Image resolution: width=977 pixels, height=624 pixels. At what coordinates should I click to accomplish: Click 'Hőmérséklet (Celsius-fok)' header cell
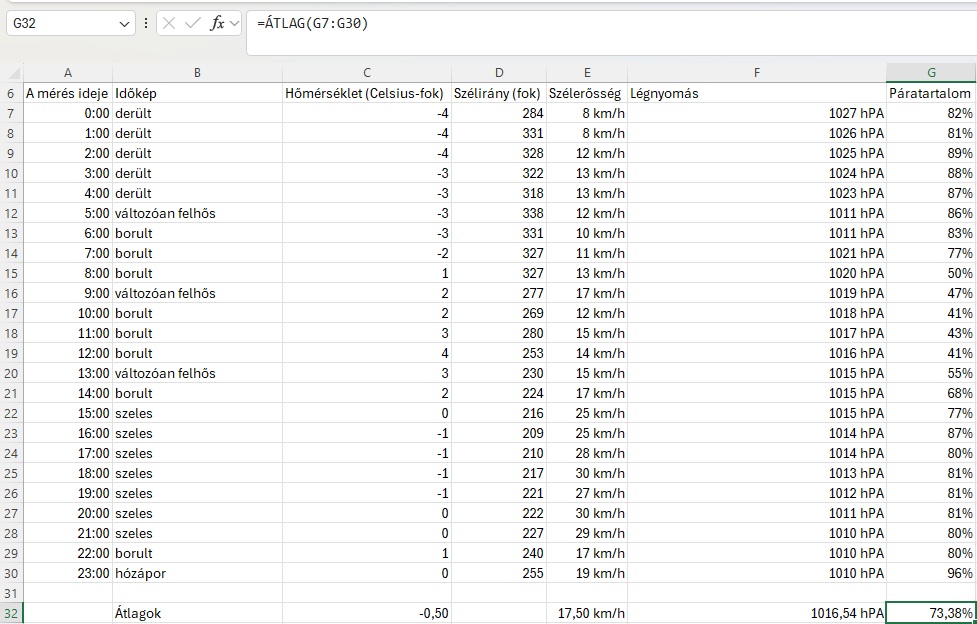(x=367, y=94)
